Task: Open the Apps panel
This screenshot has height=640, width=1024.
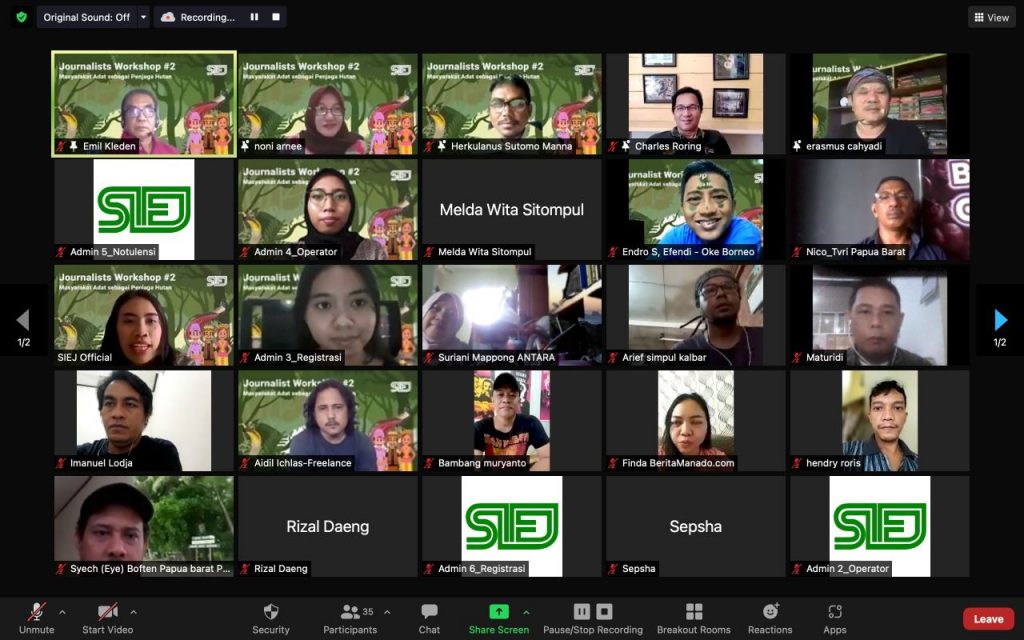Action: [x=835, y=618]
